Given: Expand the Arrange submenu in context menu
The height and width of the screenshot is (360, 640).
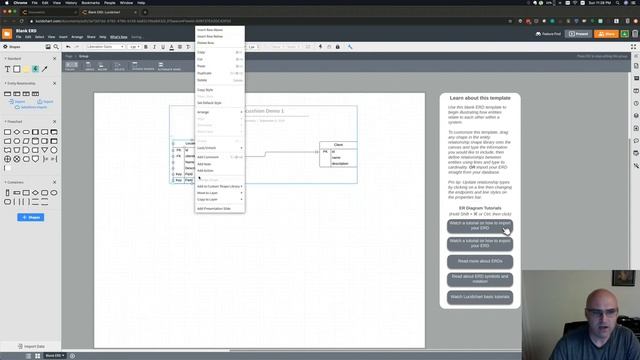Looking at the screenshot, I should (x=220, y=112).
